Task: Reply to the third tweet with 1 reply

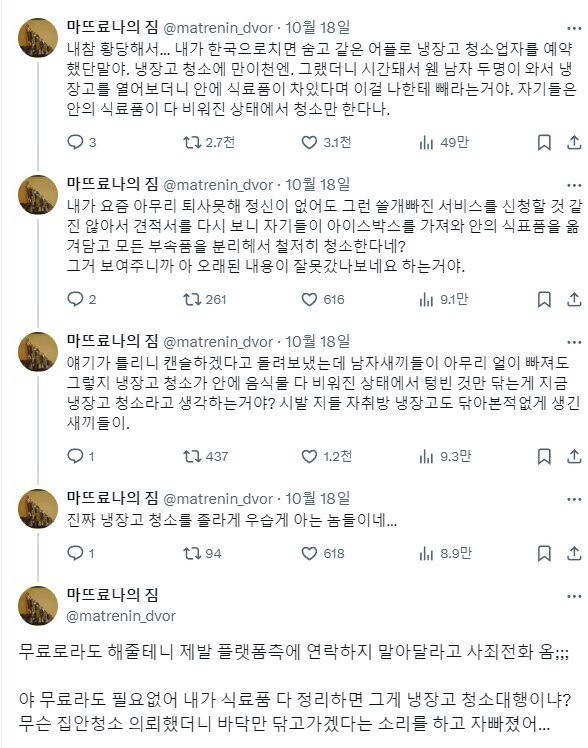Action: pos(80,457)
